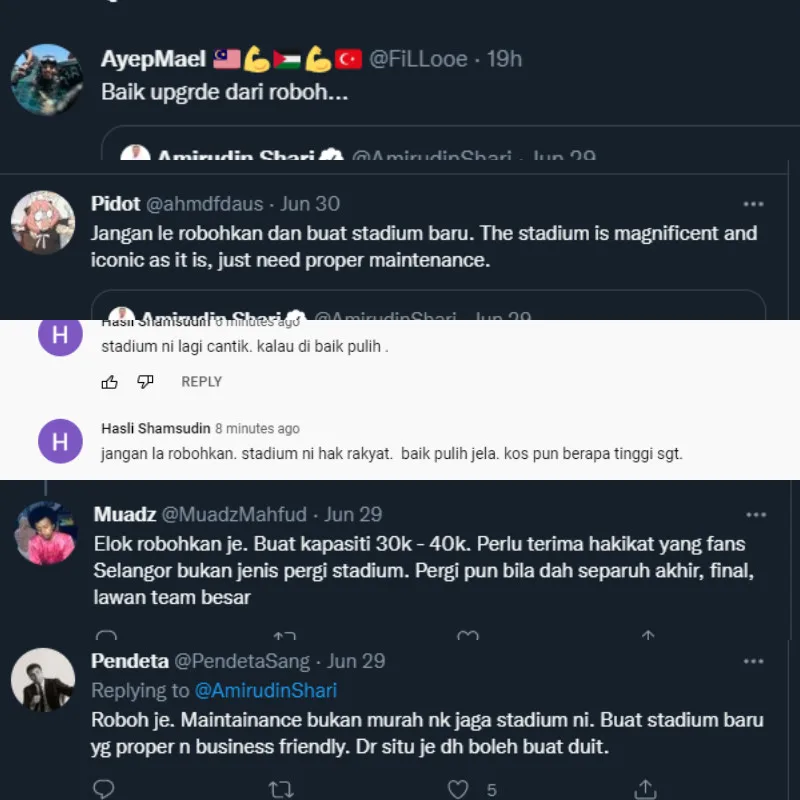Image resolution: width=800 pixels, height=800 pixels.
Task: Open the three-dot menu on Muadz's tweet
Action: (755, 514)
